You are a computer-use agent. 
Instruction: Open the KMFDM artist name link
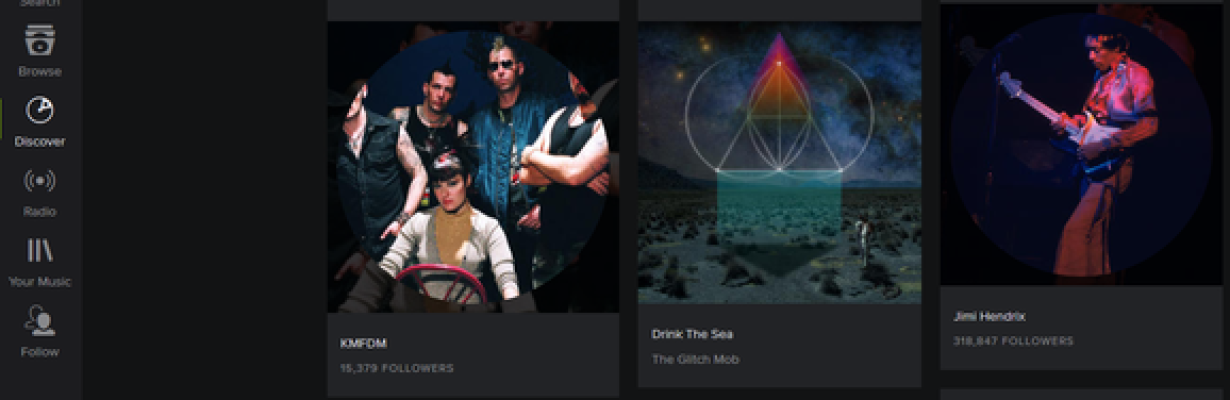[364, 344]
